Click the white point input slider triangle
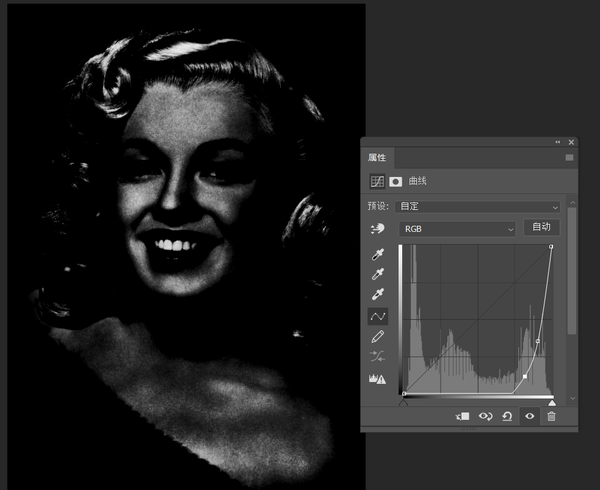This screenshot has height=490, width=600. click(551, 403)
